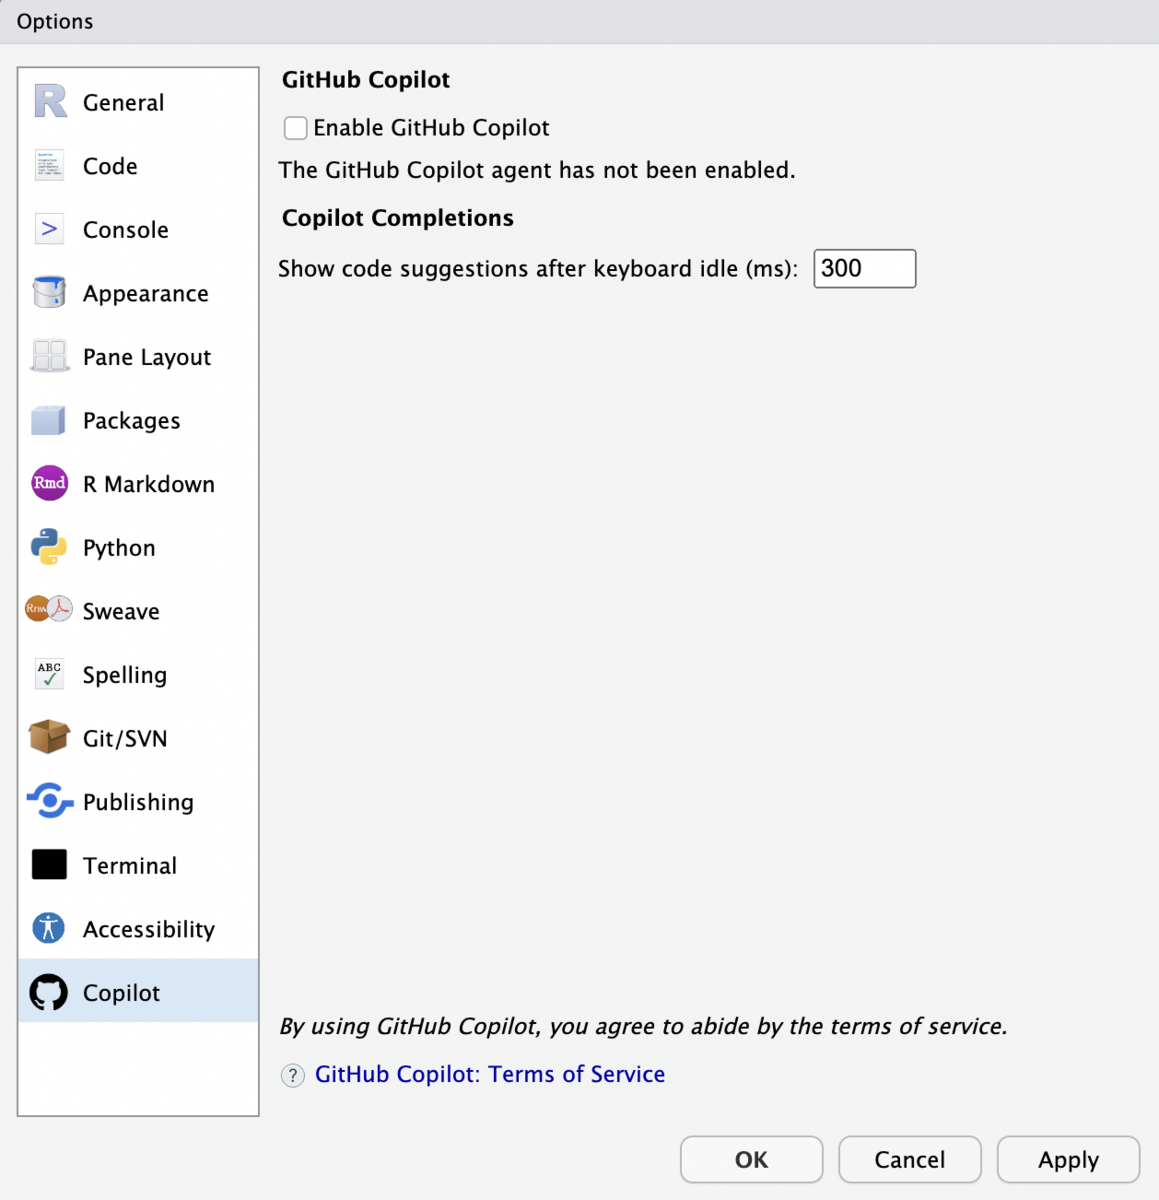Click the Git/SVN cardboard box icon
Viewport: 1159px width, 1200px height.
tap(49, 738)
